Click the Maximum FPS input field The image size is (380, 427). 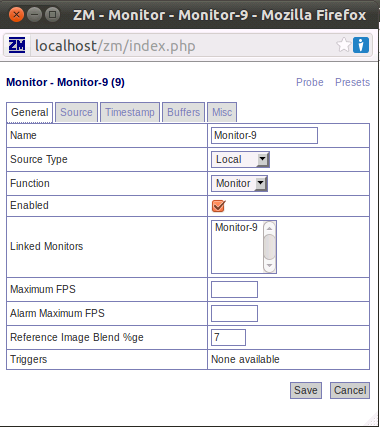pyautogui.click(x=234, y=289)
